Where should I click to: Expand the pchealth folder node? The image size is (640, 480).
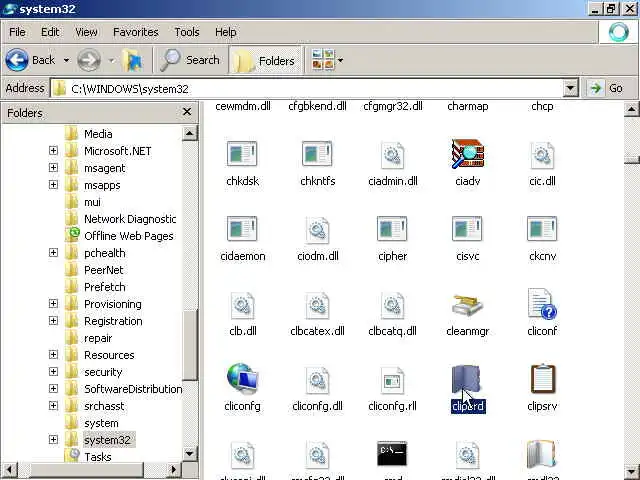[53, 253]
